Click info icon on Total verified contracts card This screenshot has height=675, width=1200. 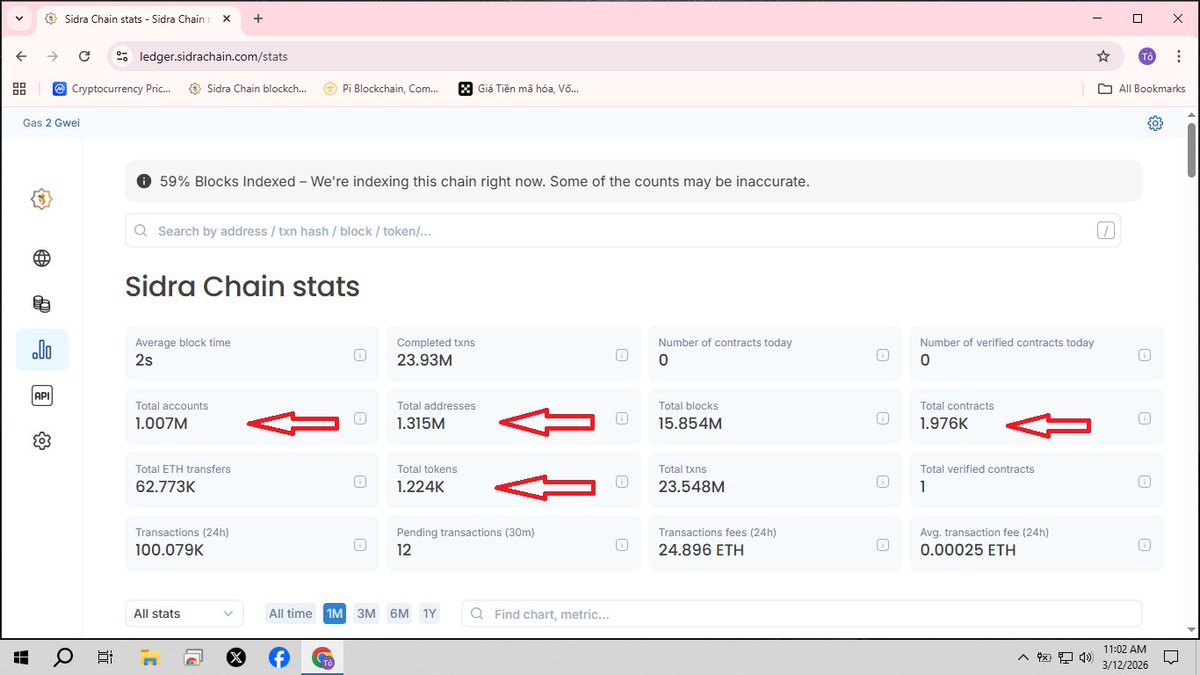1145,482
